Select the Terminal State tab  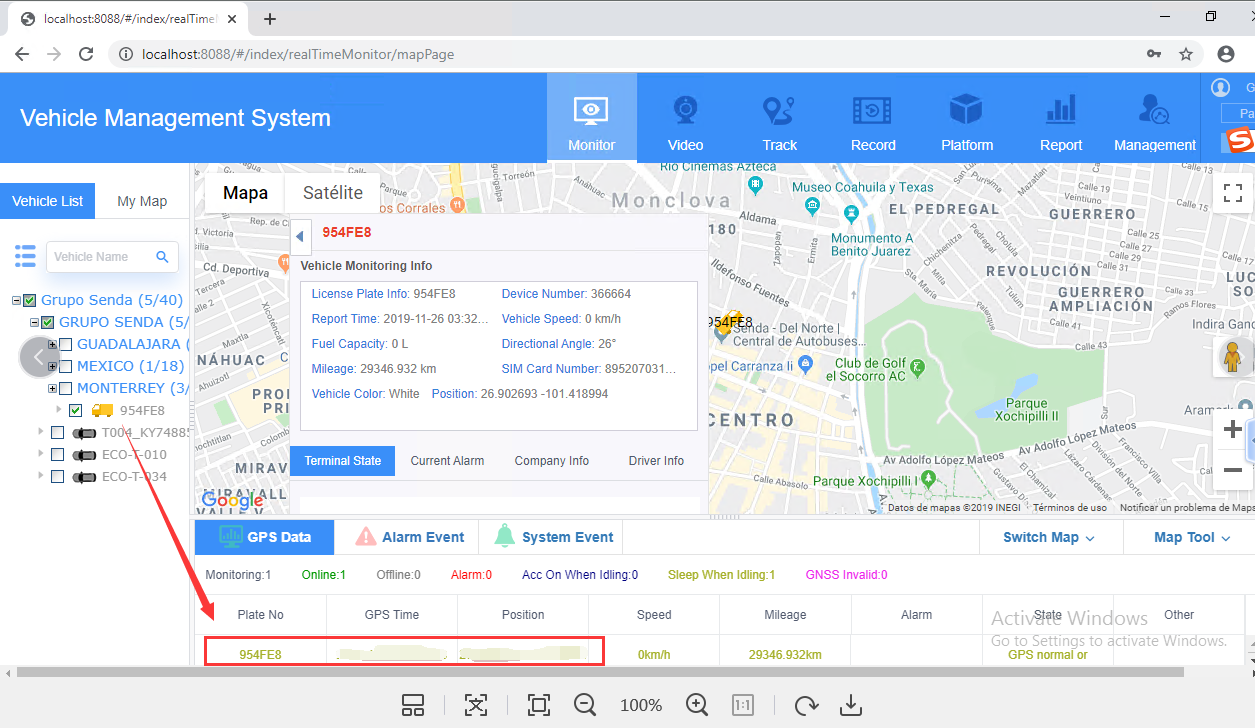click(343, 461)
